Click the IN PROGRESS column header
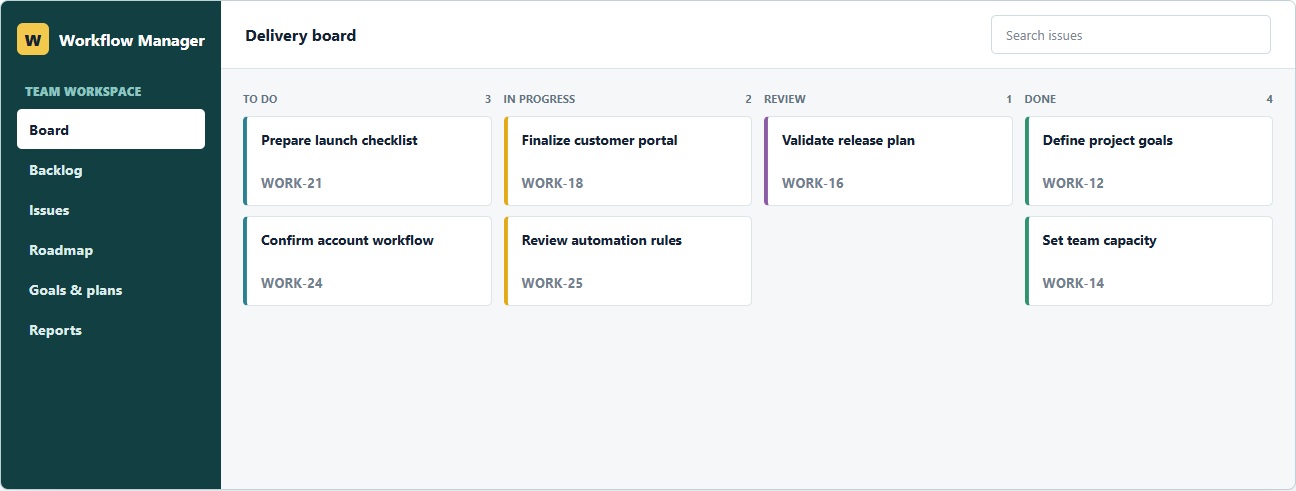Viewport: 1296px width, 491px height. [540, 99]
